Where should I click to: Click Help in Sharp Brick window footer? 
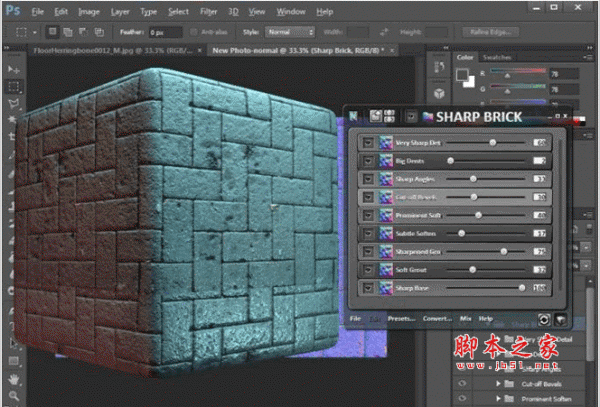(x=486, y=319)
